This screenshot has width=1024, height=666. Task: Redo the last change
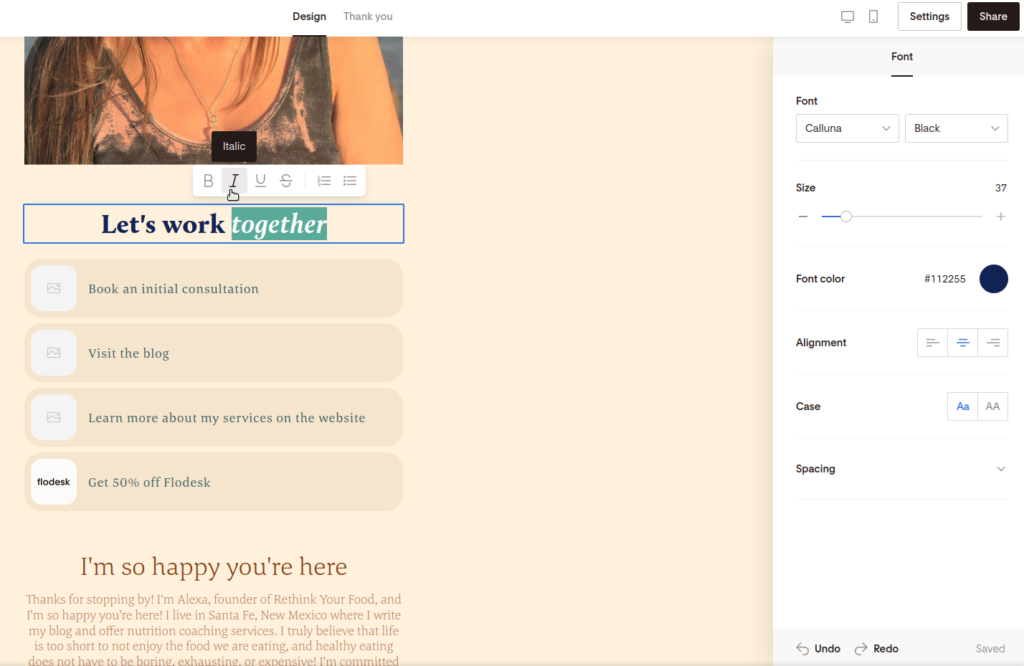click(876, 648)
